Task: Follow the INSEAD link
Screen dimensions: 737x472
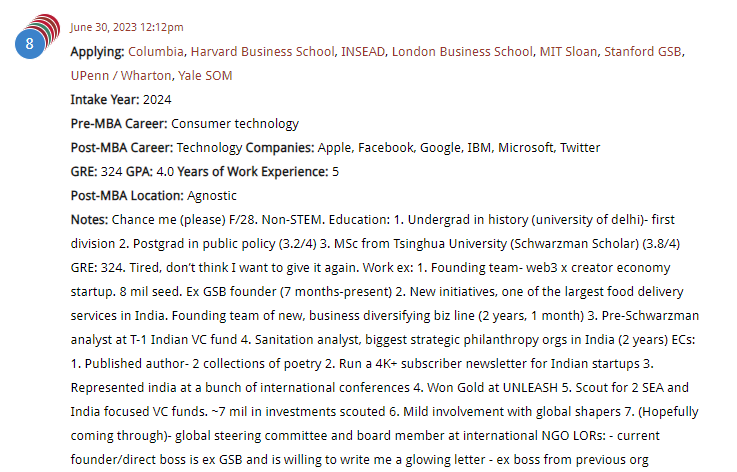Action: click(x=363, y=52)
